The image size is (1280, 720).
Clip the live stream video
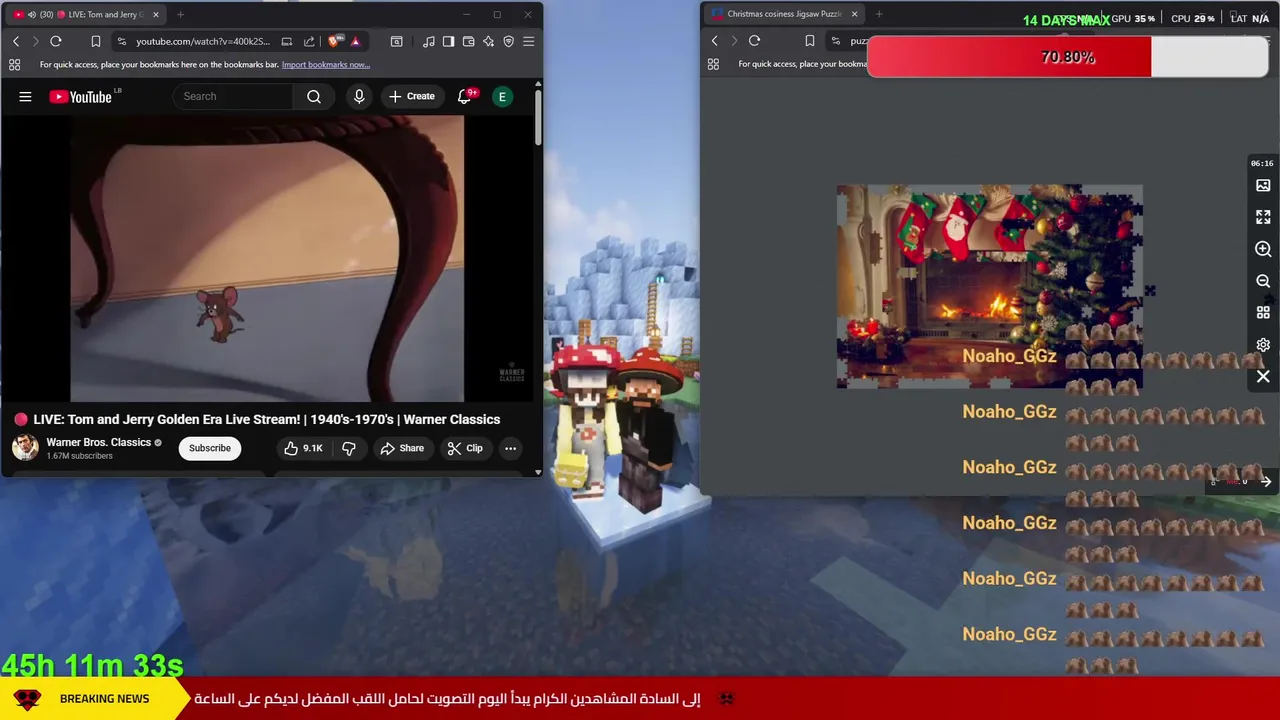click(x=465, y=448)
